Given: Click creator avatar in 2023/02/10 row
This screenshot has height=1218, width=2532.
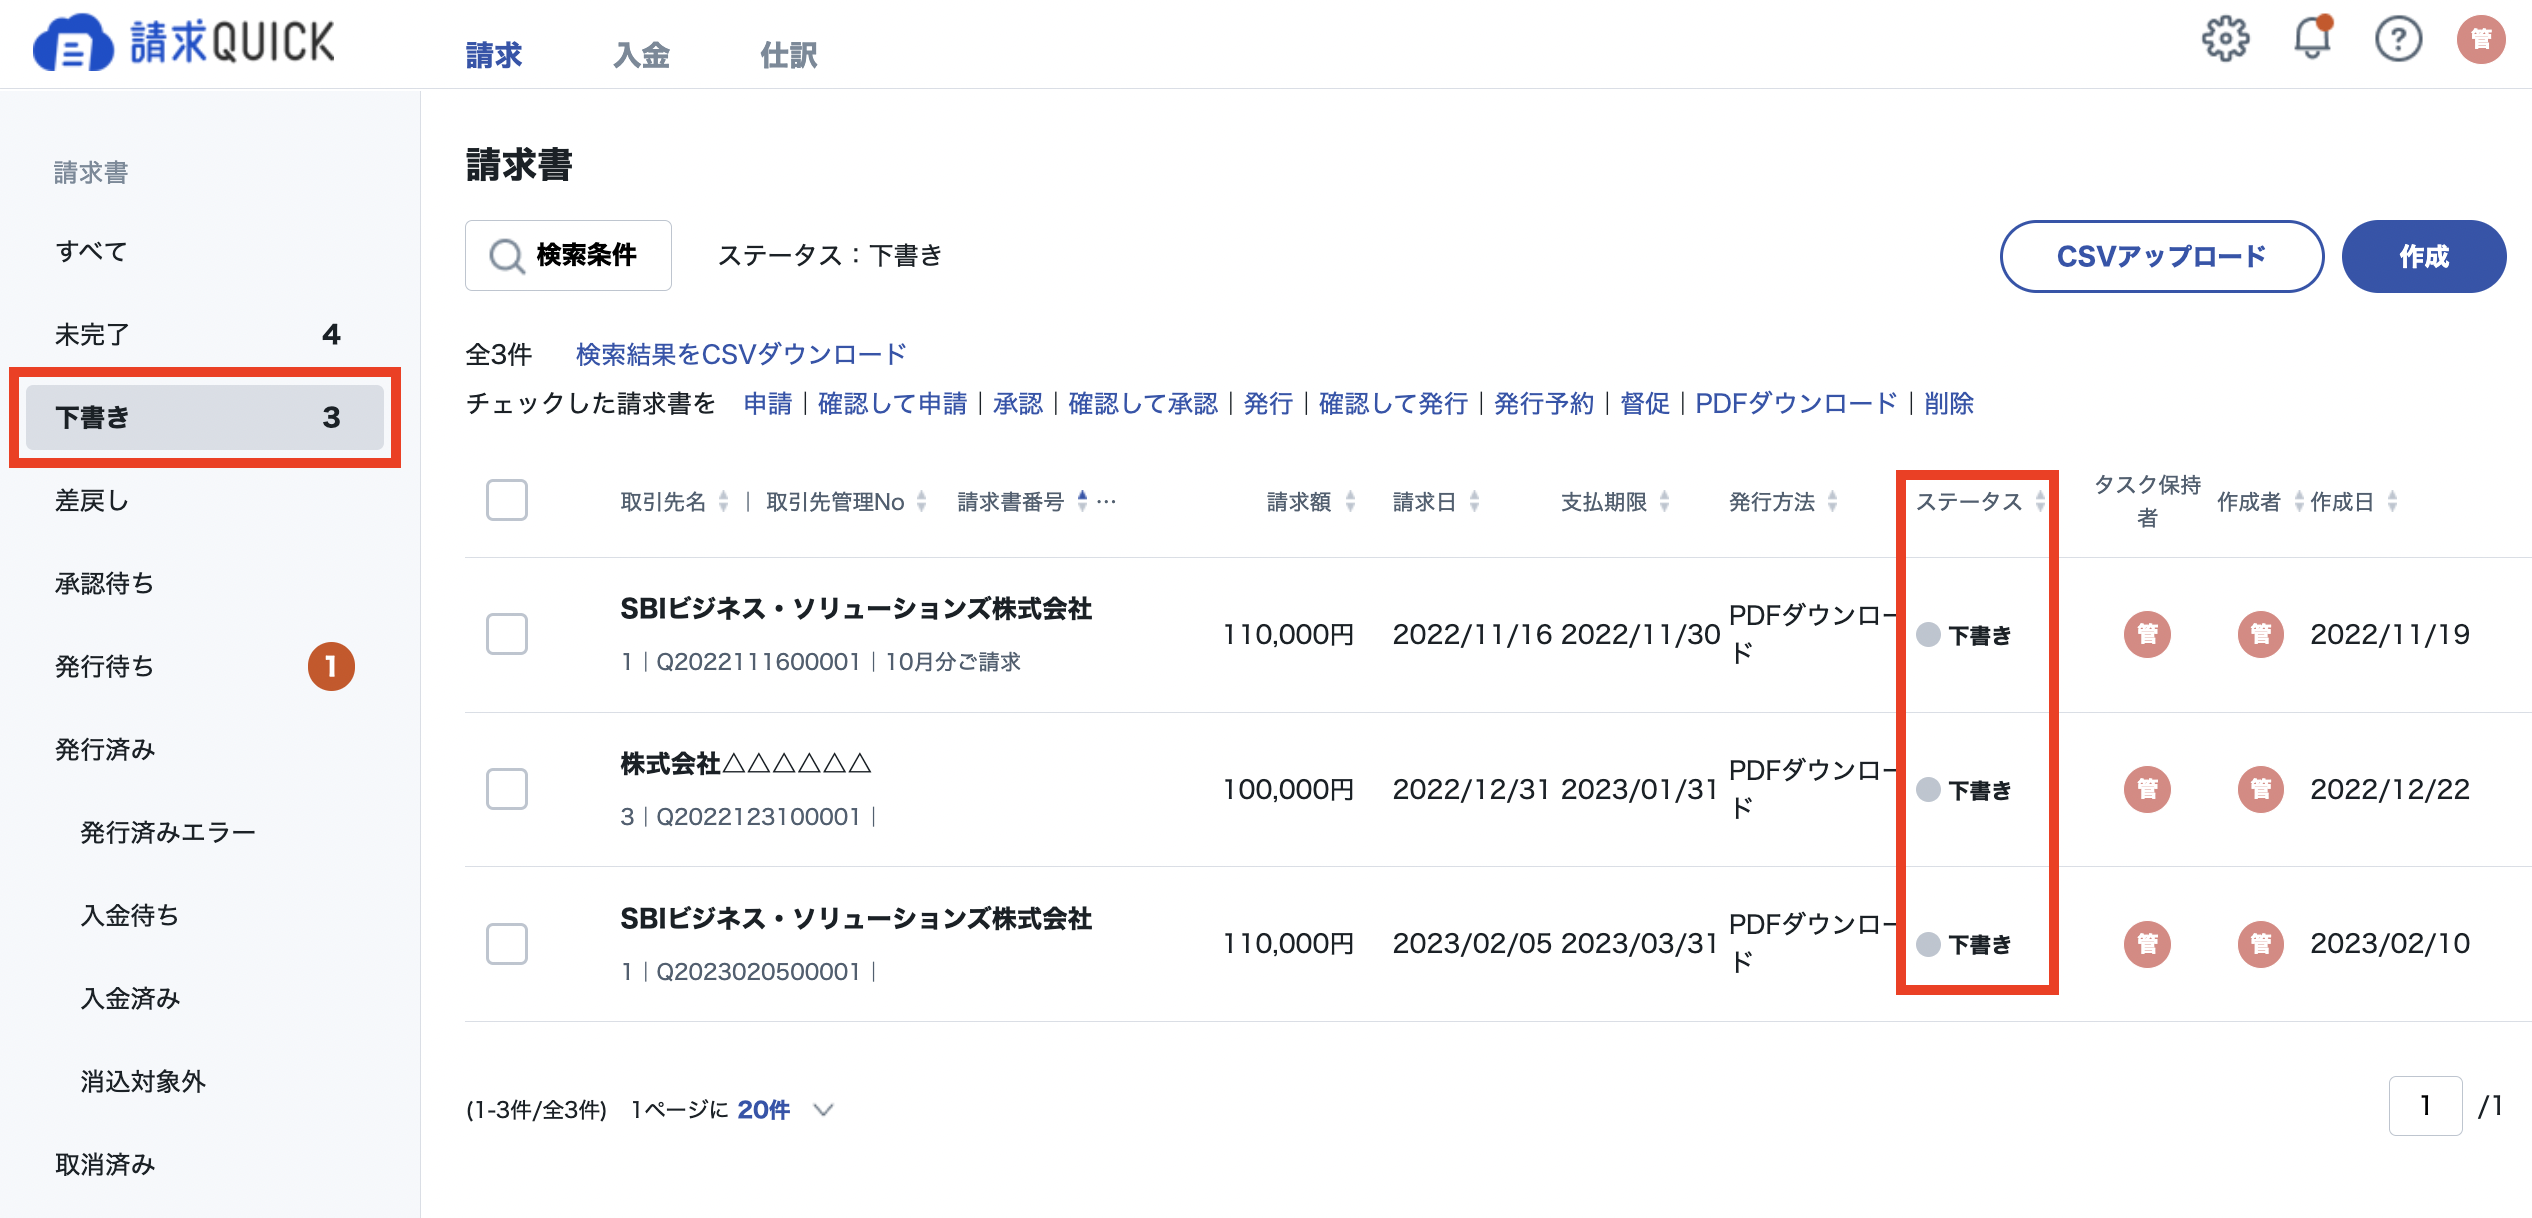Looking at the screenshot, I should tap(2261, 944).
